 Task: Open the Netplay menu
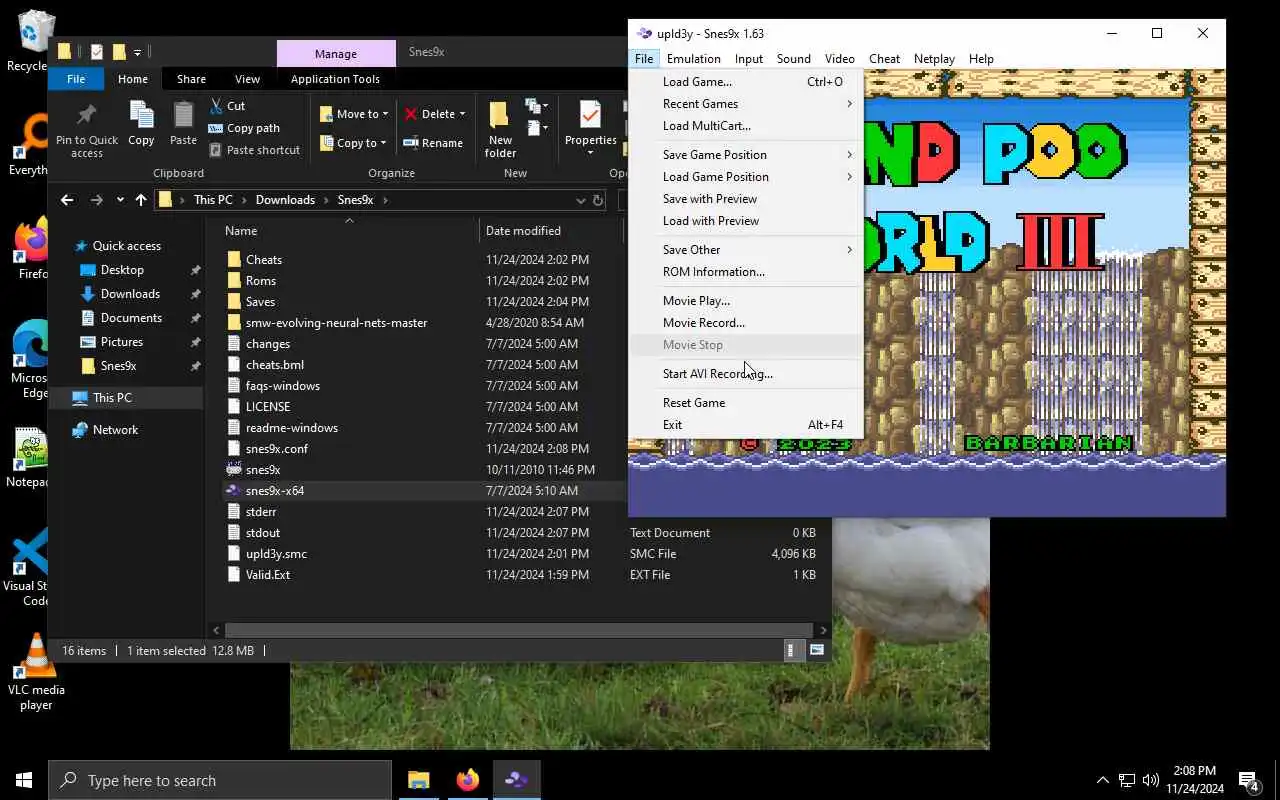pyautogui.click(x=934, y=59)
